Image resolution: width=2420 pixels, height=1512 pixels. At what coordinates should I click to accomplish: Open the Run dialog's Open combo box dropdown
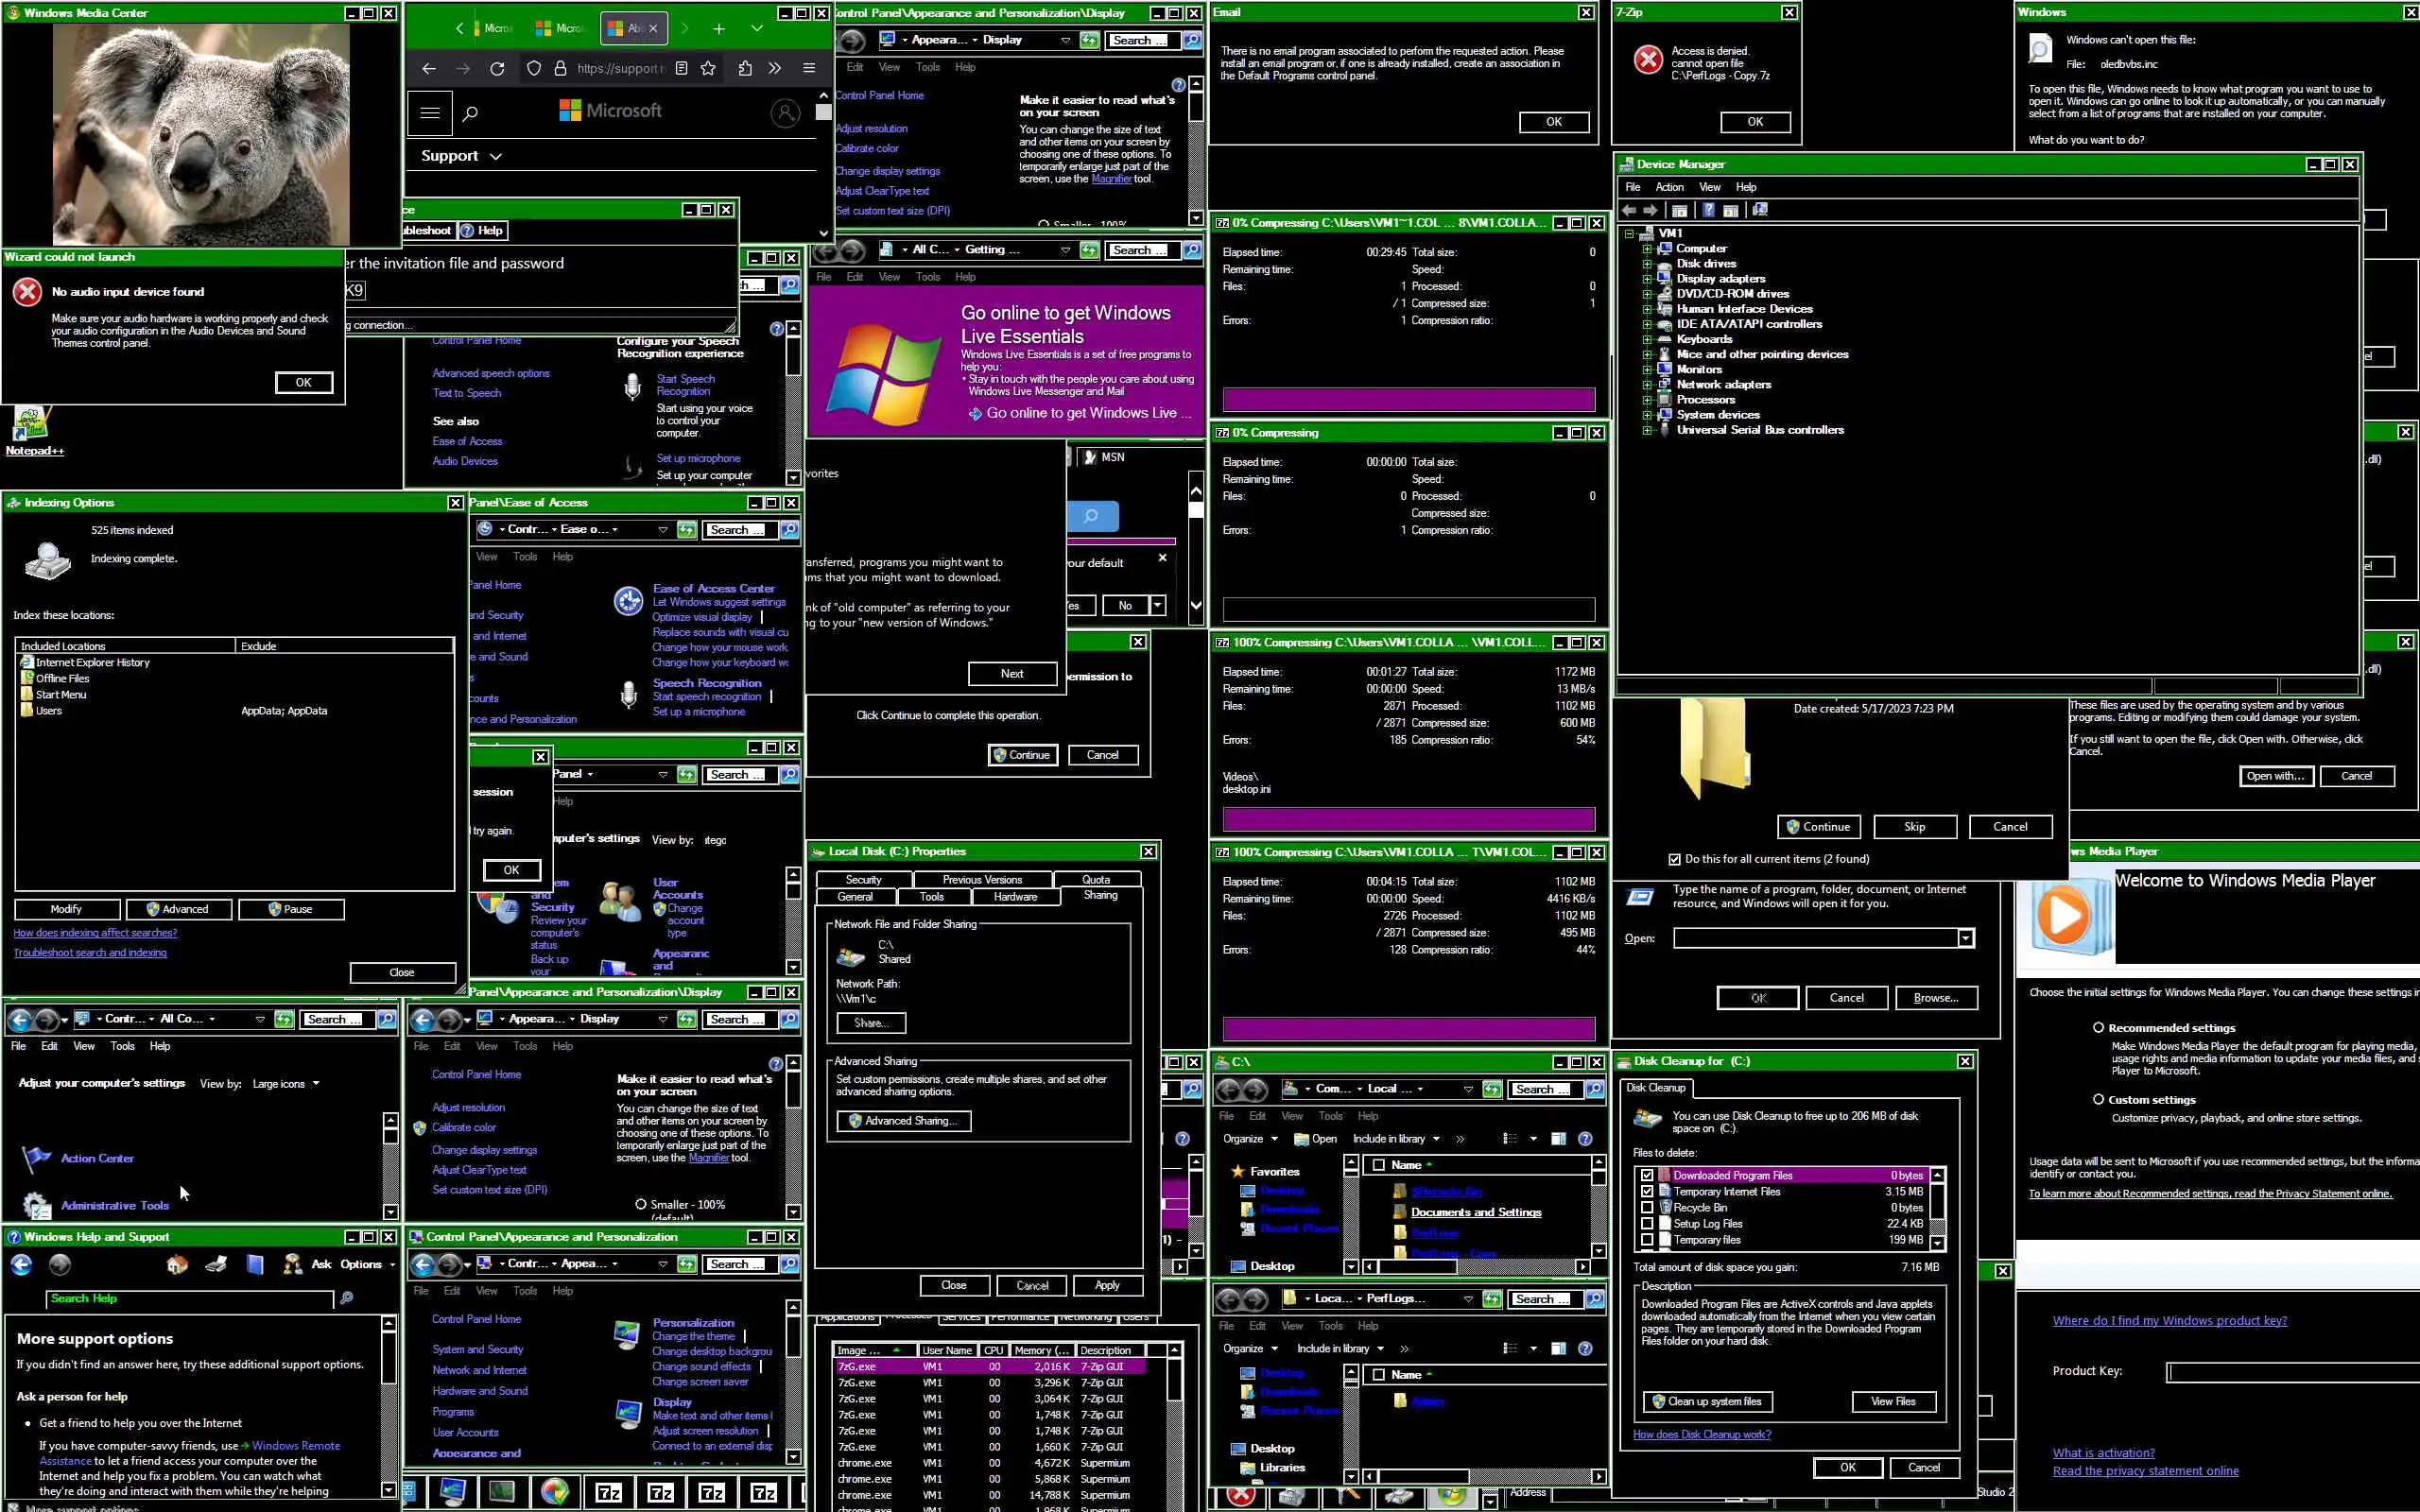pos(1965,938)
